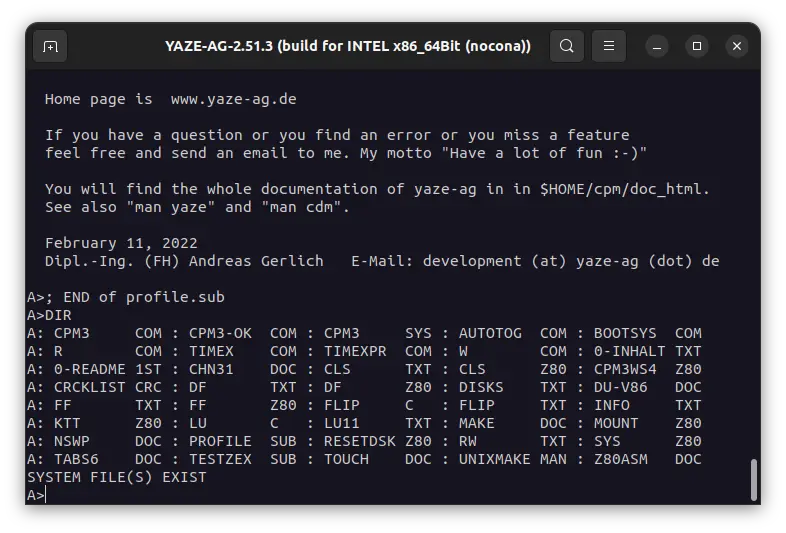Click the file name CHN31

coord(211,370)
